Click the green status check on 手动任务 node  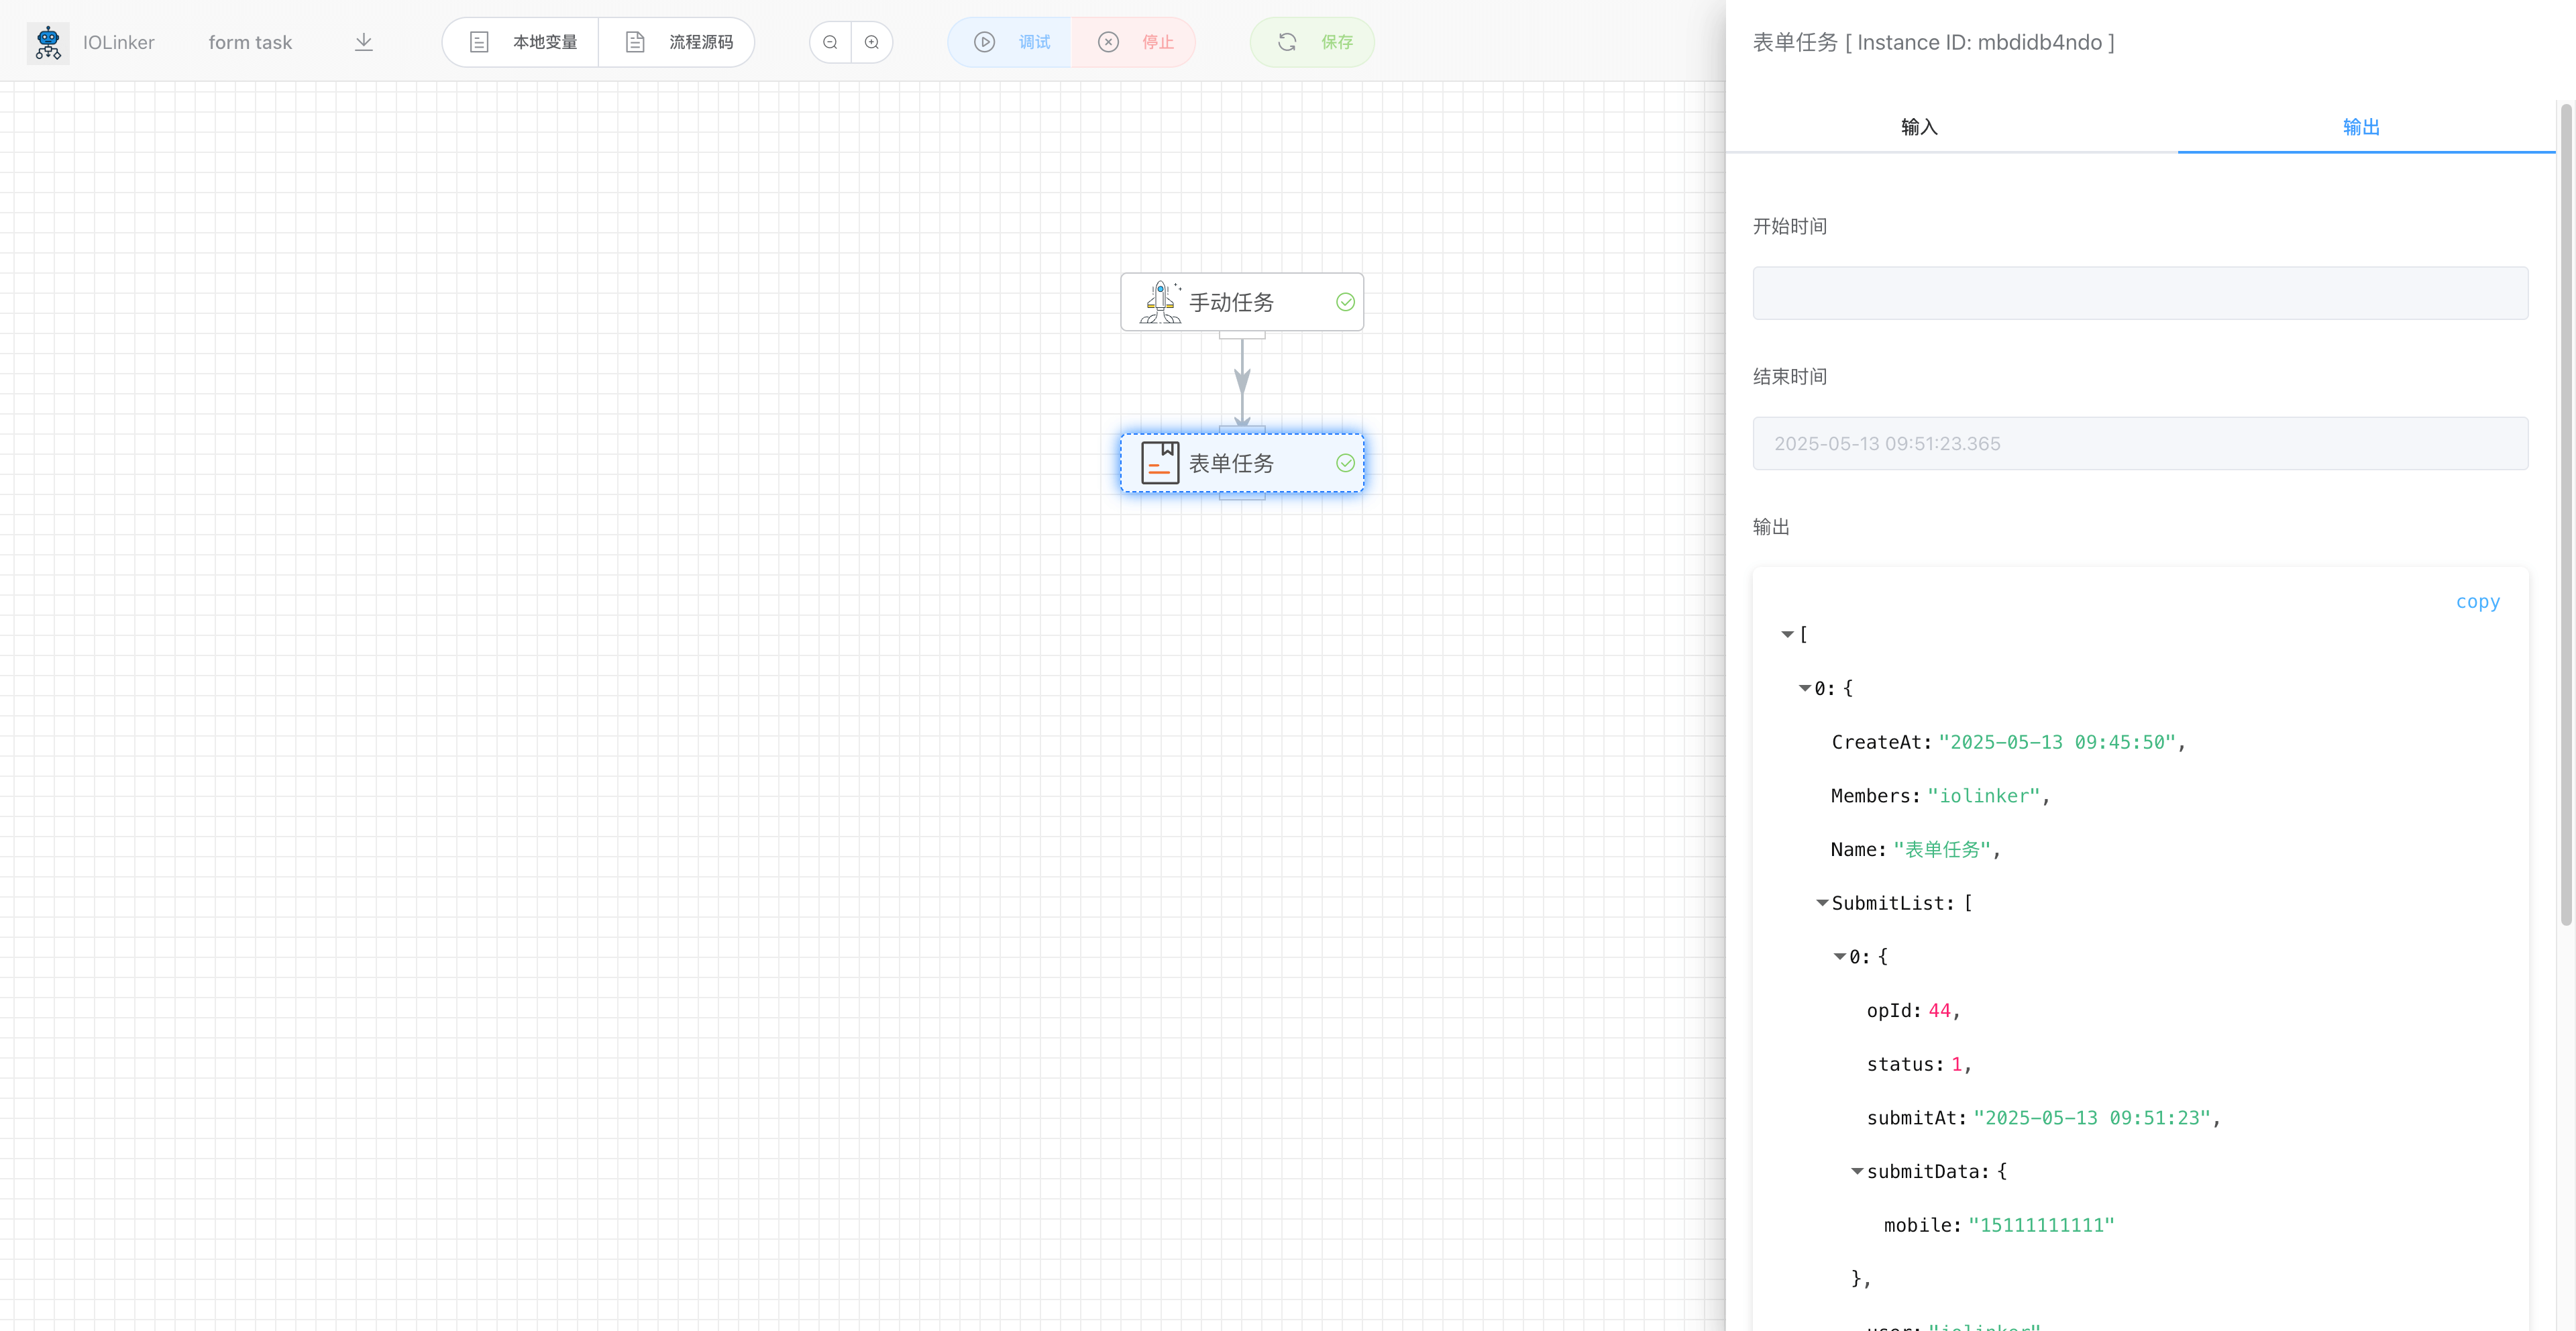1345,301
